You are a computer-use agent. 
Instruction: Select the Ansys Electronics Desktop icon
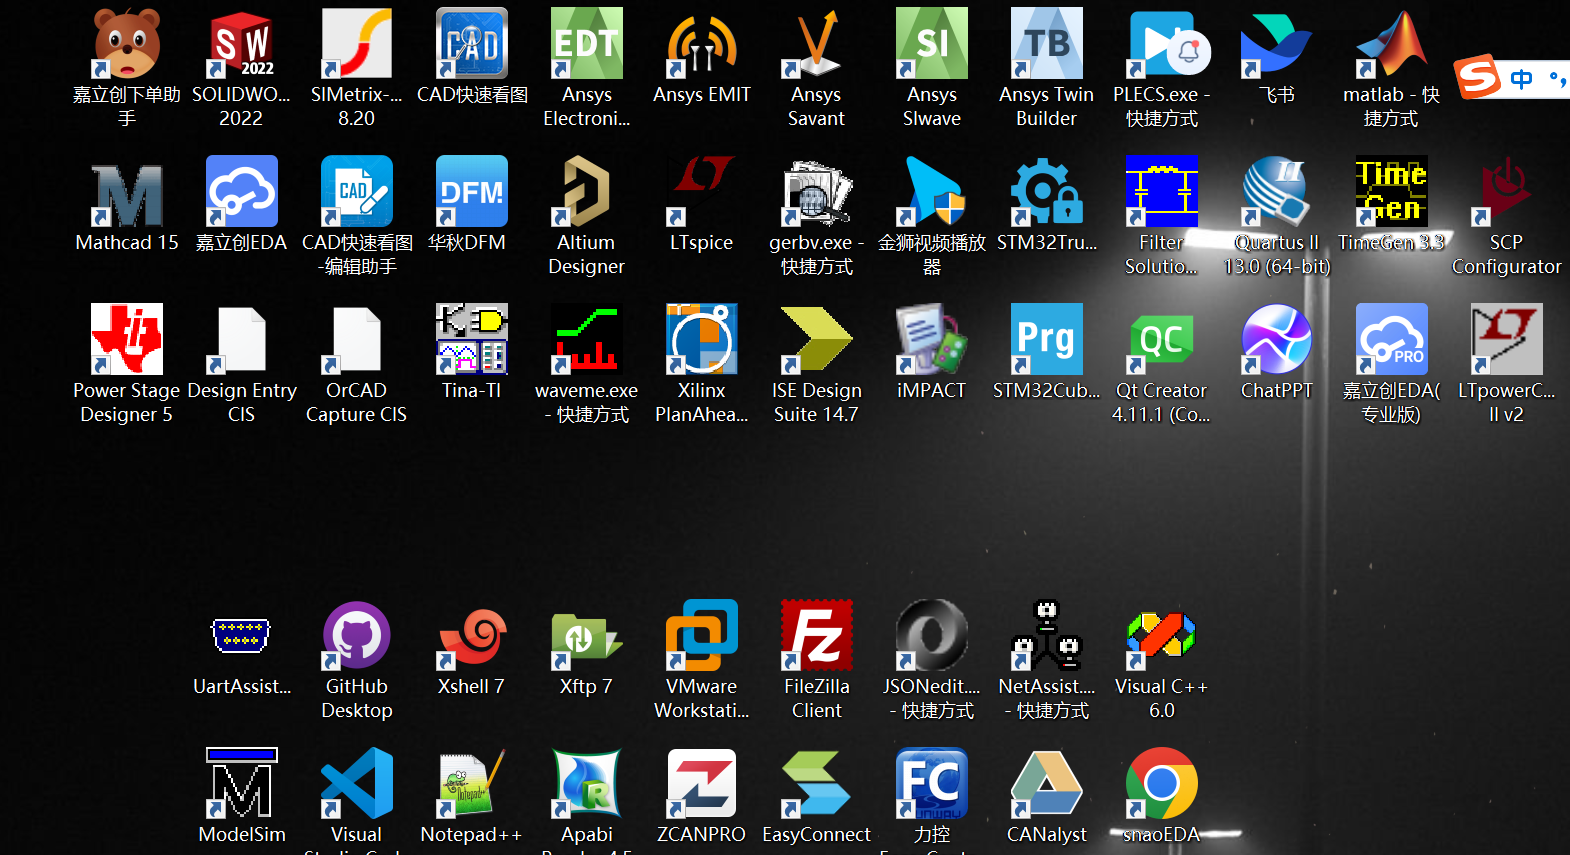586,44
